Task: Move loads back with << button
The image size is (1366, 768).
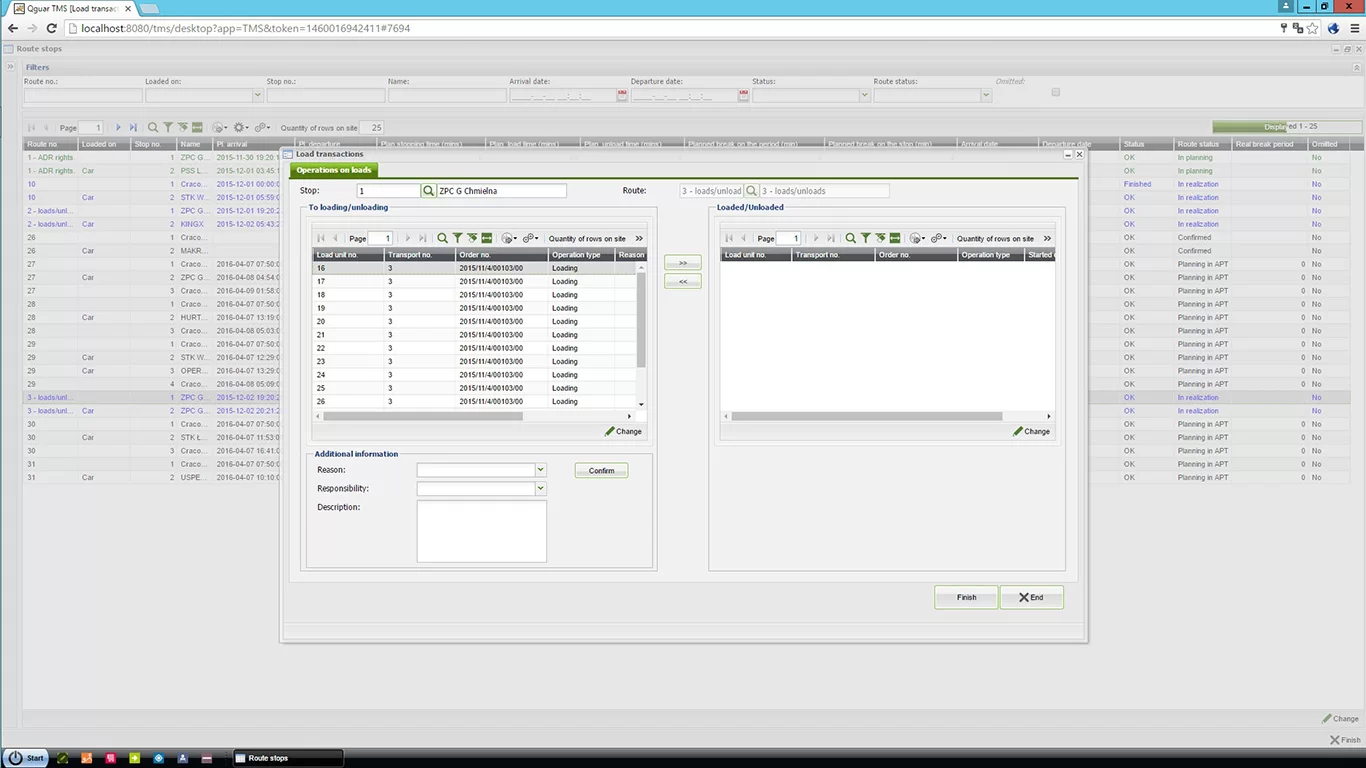Action: (x=683, y=282)
